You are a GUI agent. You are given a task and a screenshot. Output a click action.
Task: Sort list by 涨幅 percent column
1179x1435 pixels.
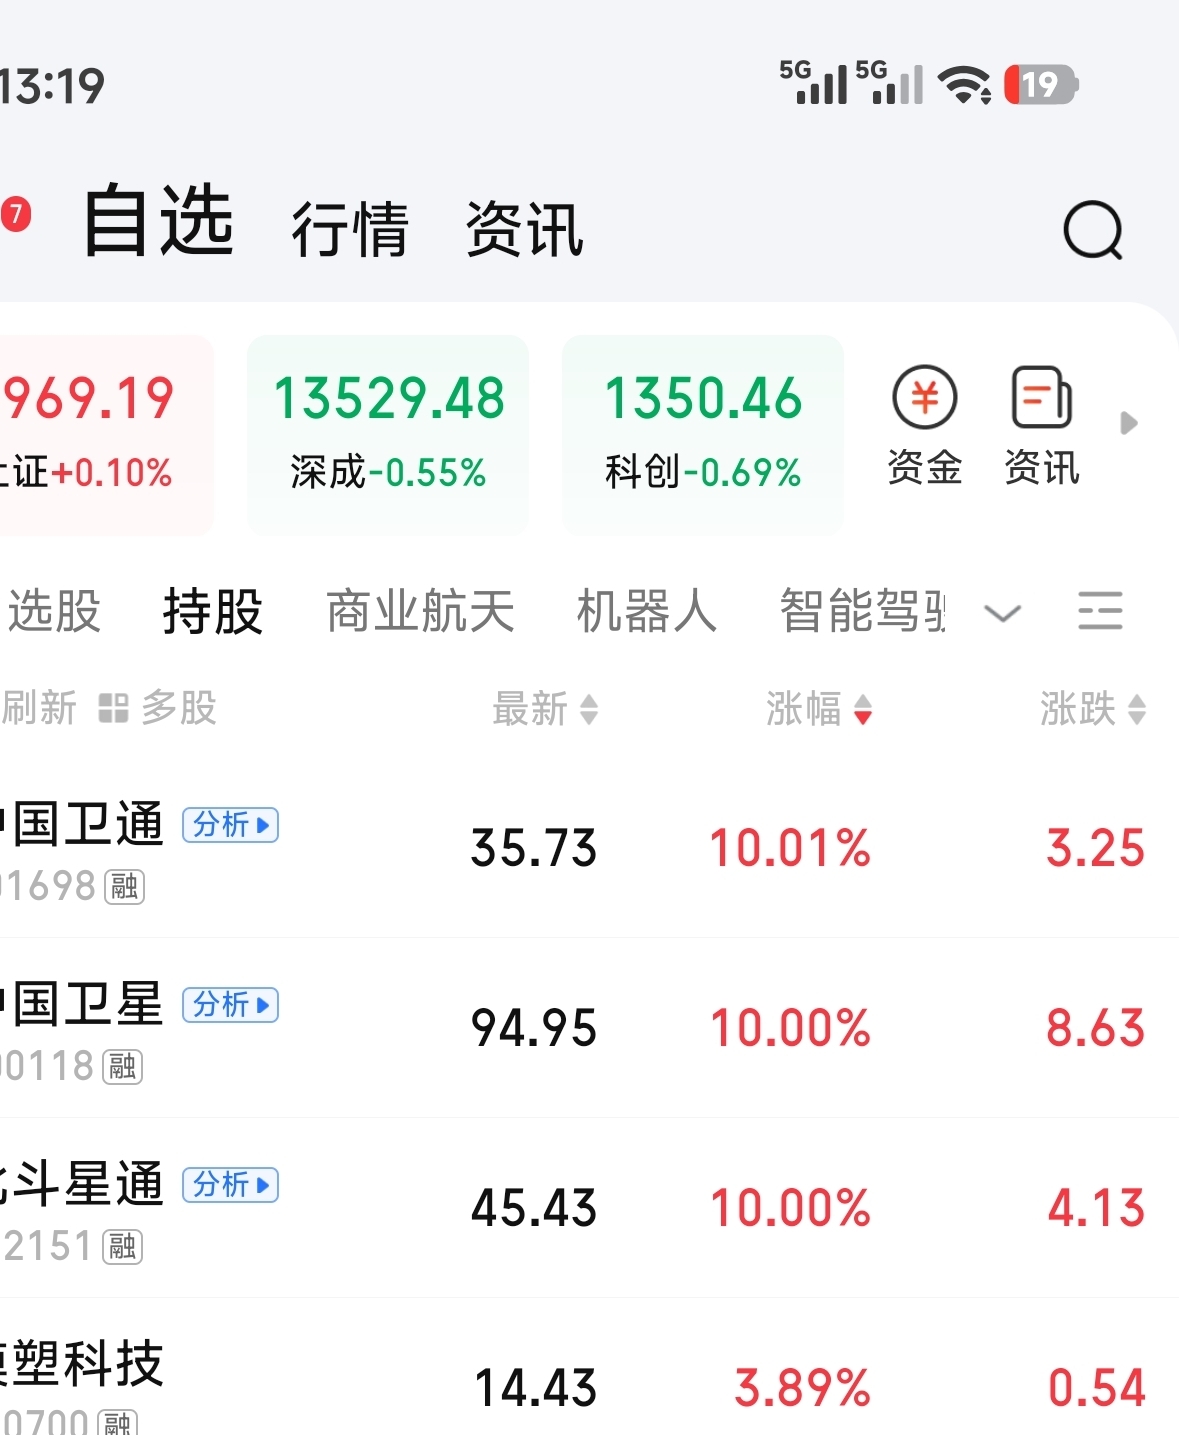[819, 708]
